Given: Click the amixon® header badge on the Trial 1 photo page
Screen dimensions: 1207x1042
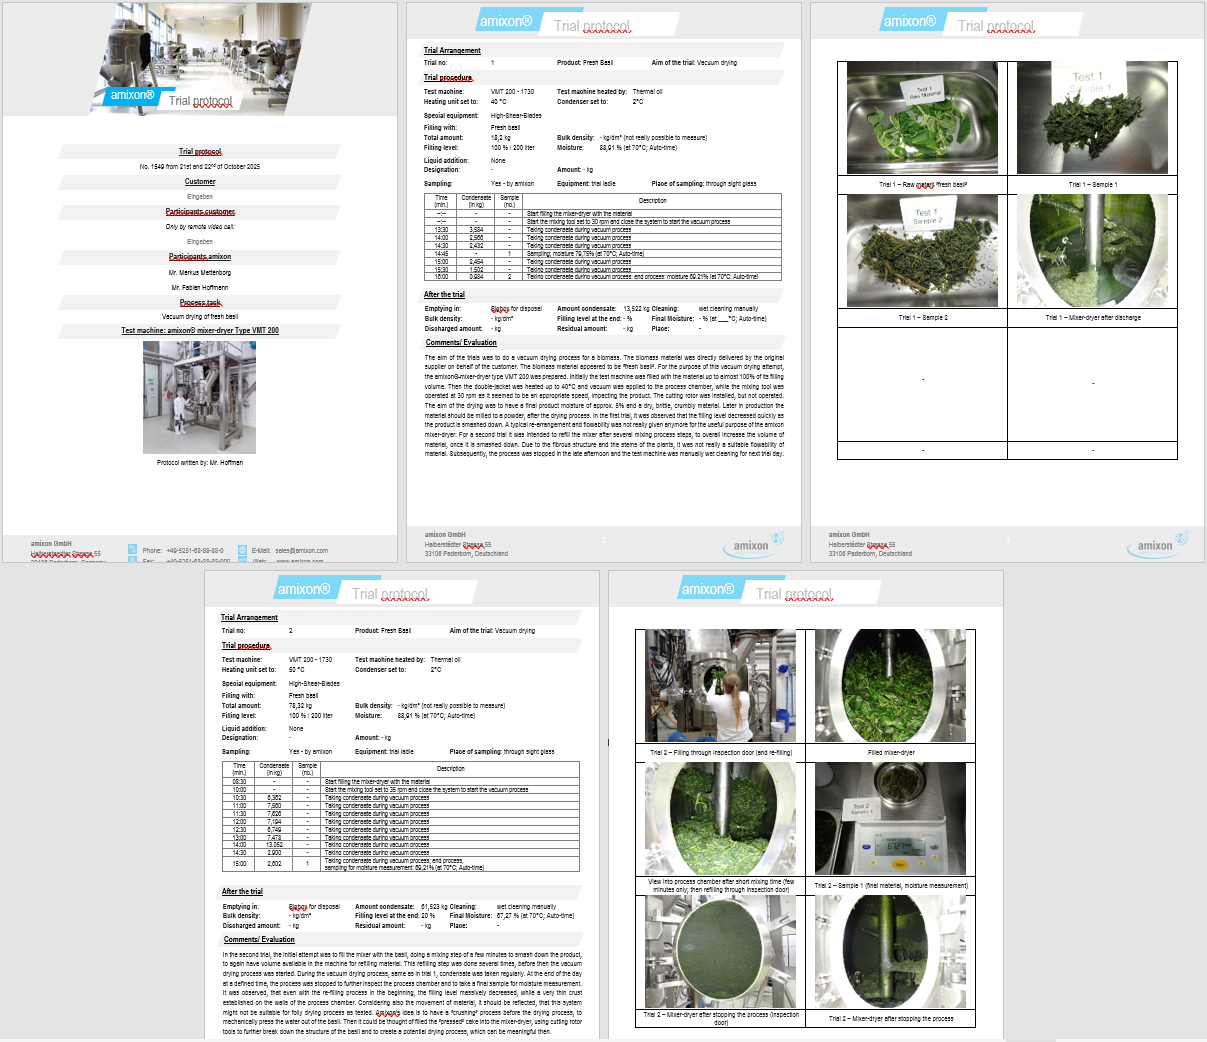Looking at the screenshot, I should pyautogui.click(x=909, y=21).
